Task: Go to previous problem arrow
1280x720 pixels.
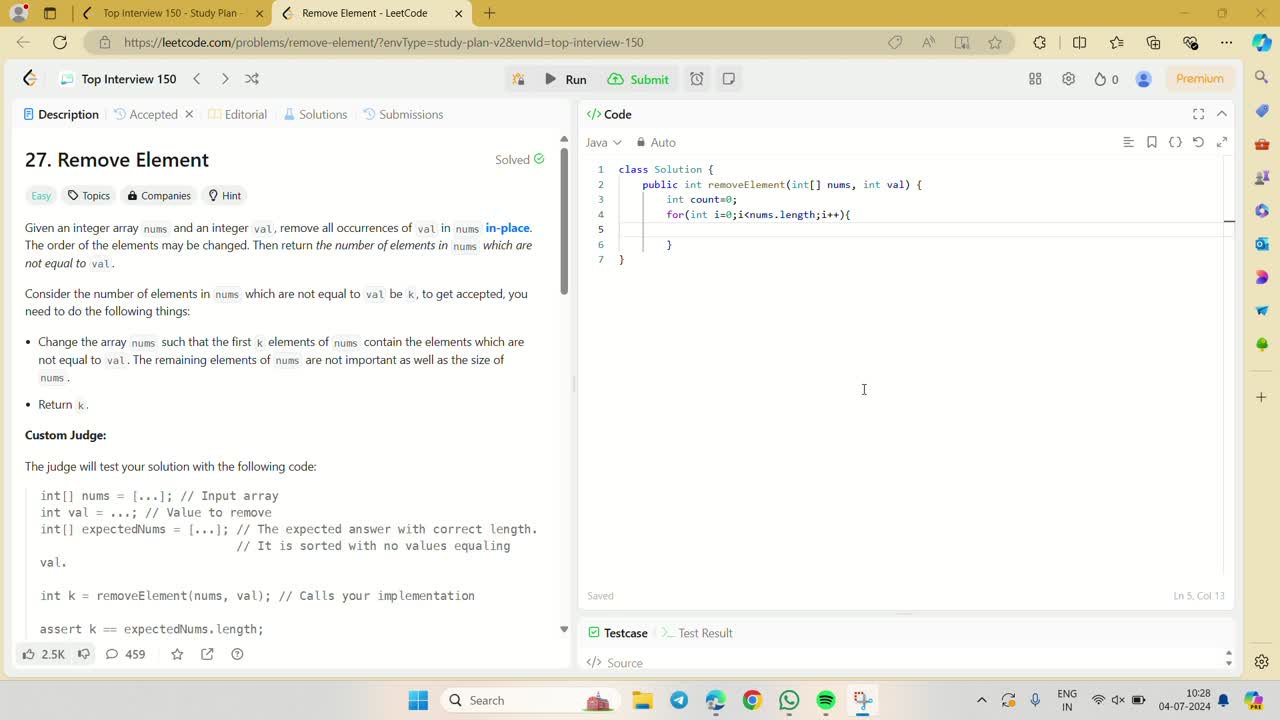Action: (197, 79)
